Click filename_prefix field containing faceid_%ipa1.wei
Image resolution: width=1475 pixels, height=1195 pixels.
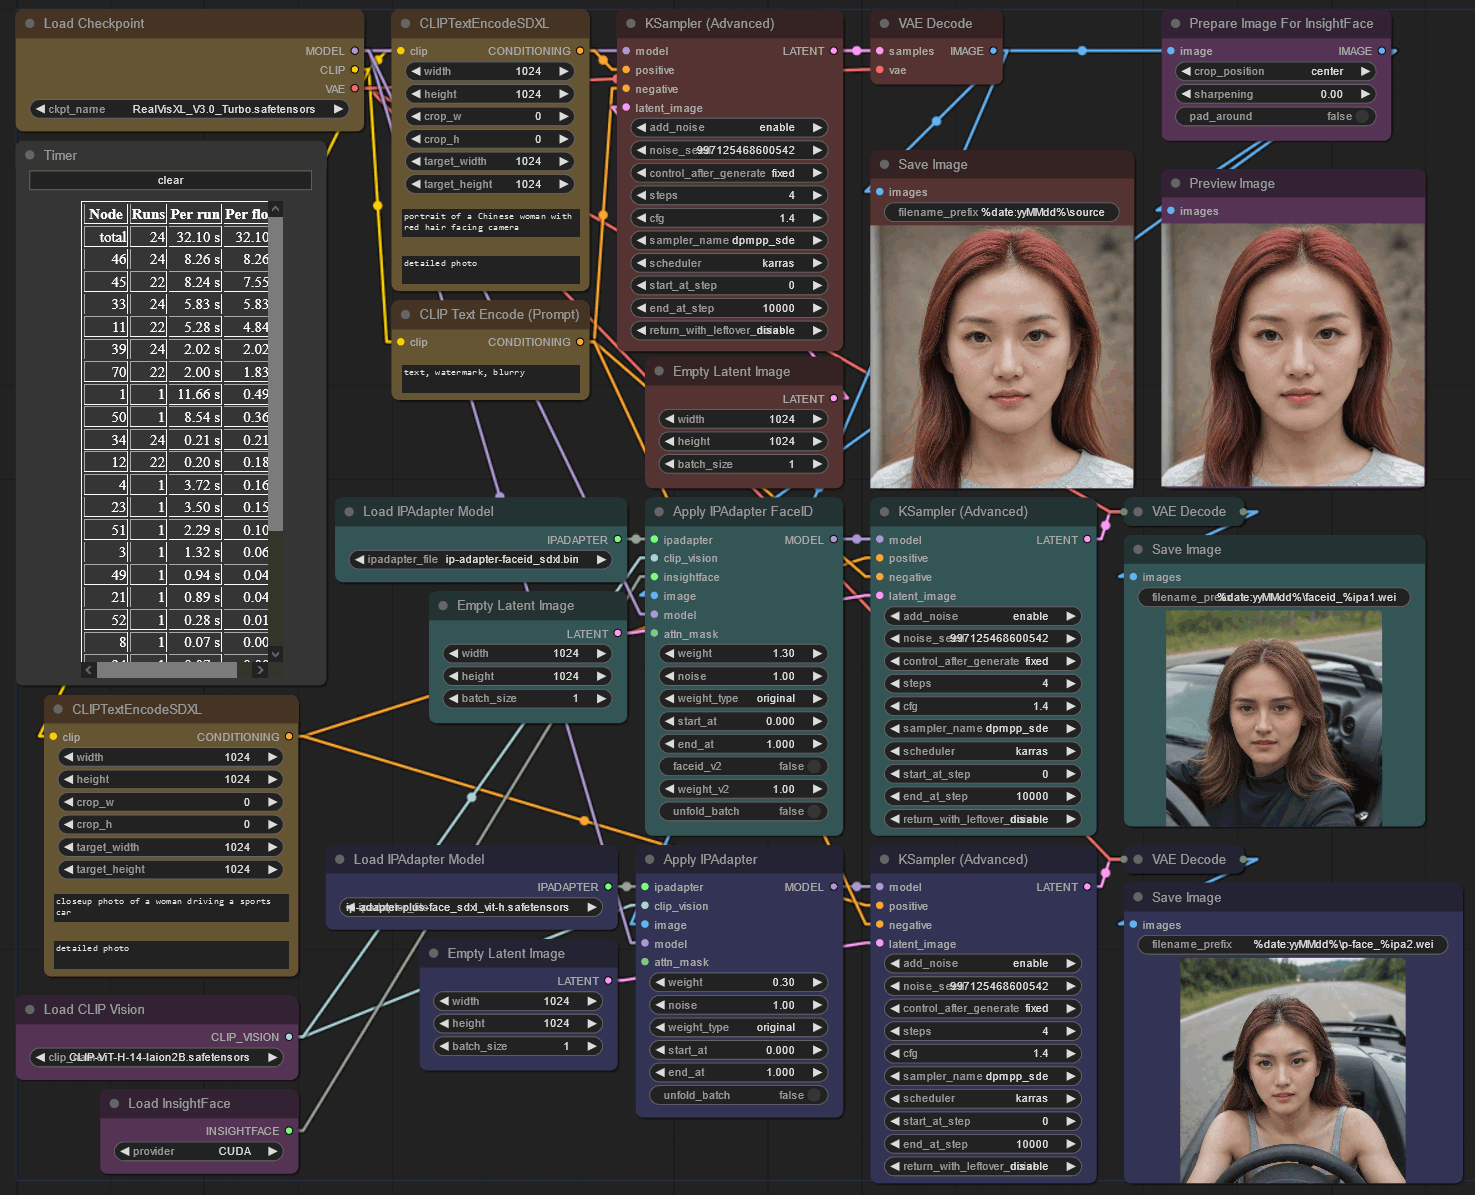click(x=1275, y=597)
